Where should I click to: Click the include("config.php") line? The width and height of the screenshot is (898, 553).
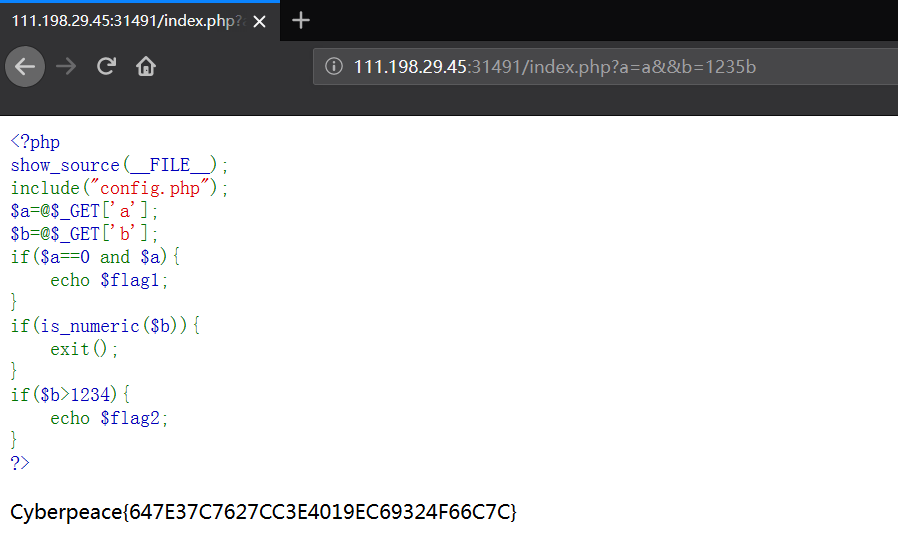[x=119, y=188]
